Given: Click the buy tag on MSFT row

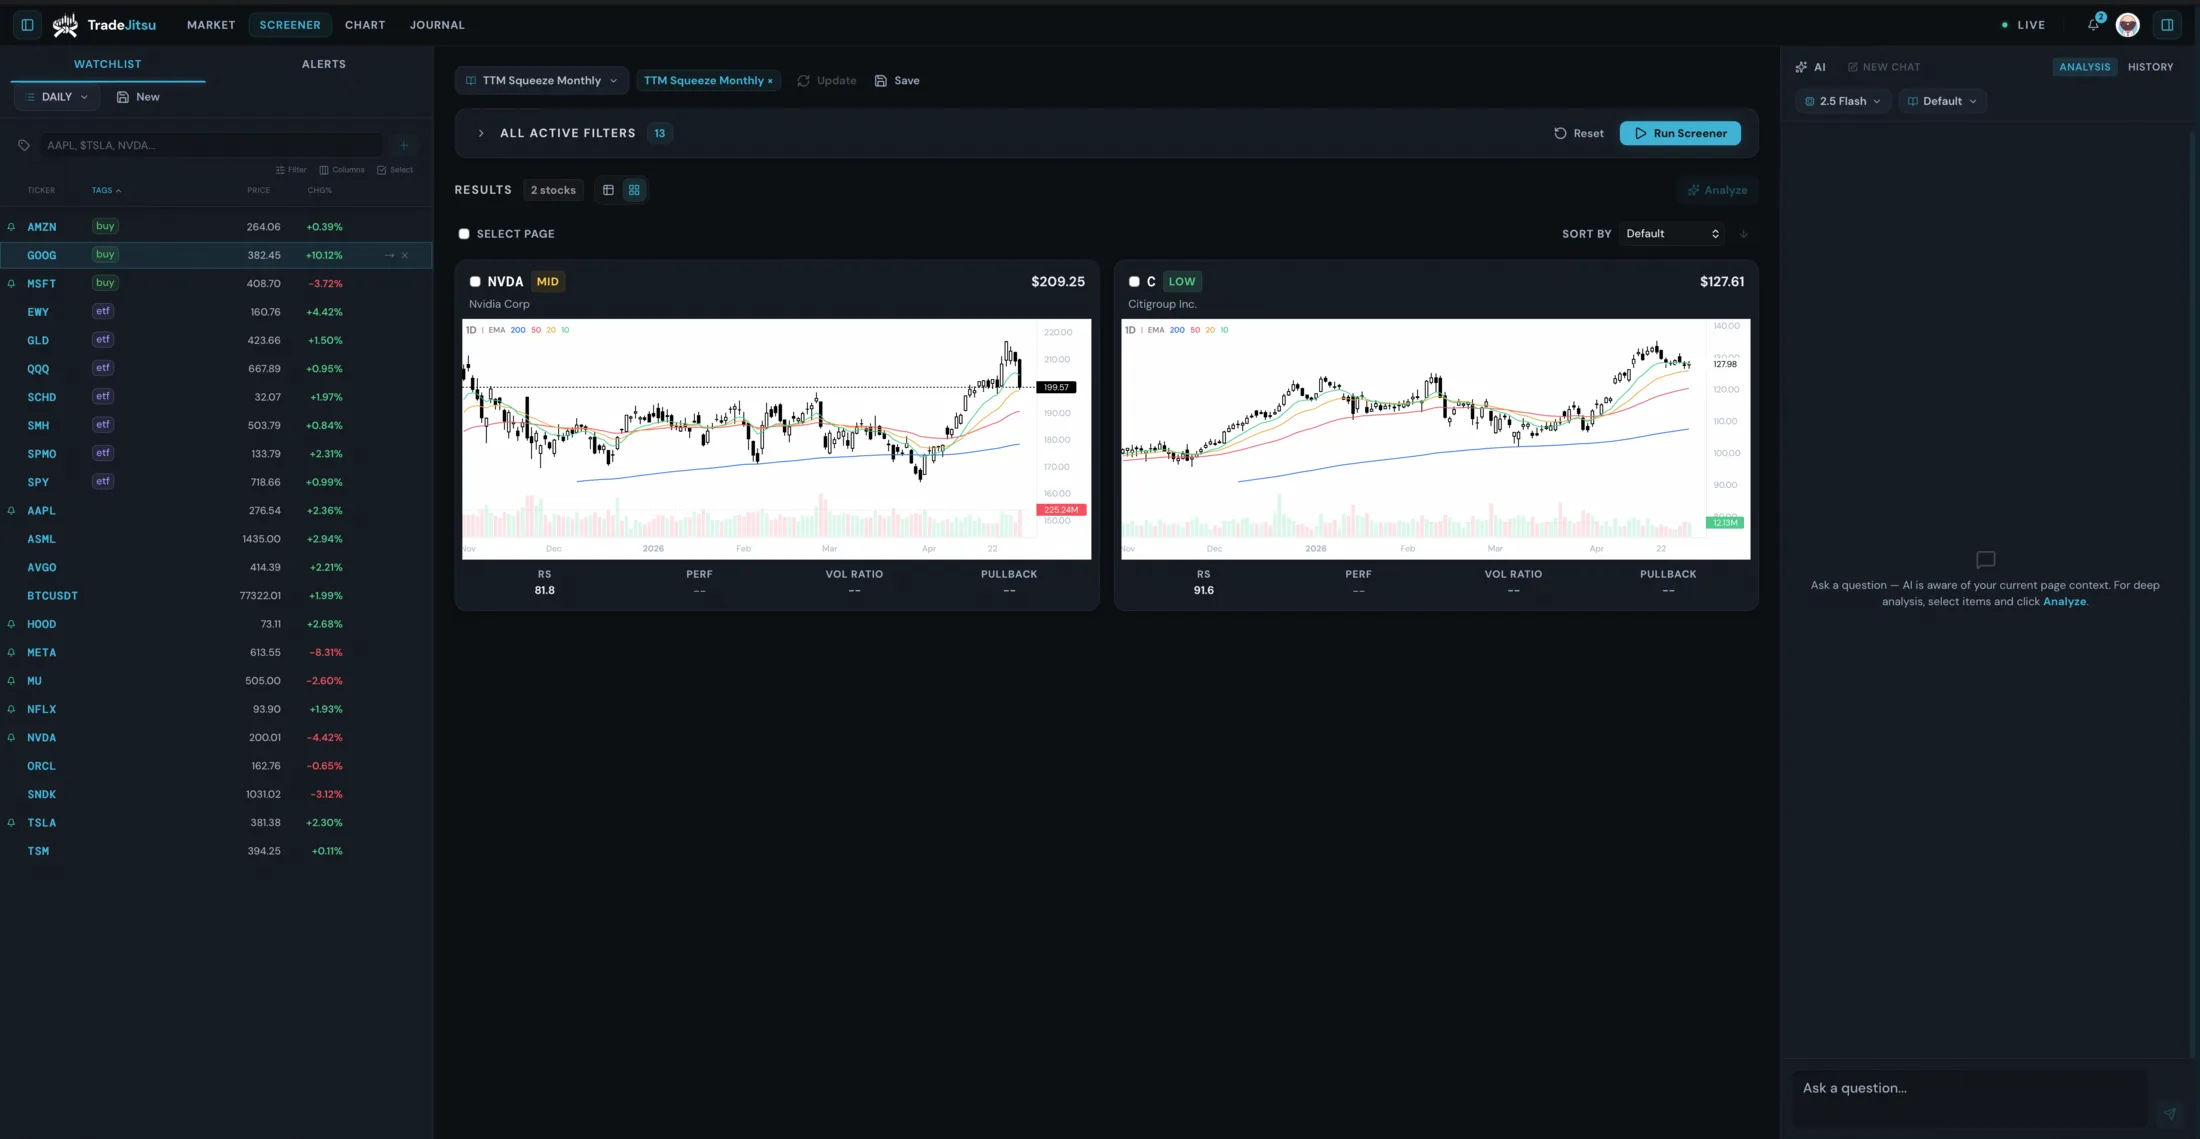Looking at the screenshot, I should pyautogui.click(x=105, y=283).
